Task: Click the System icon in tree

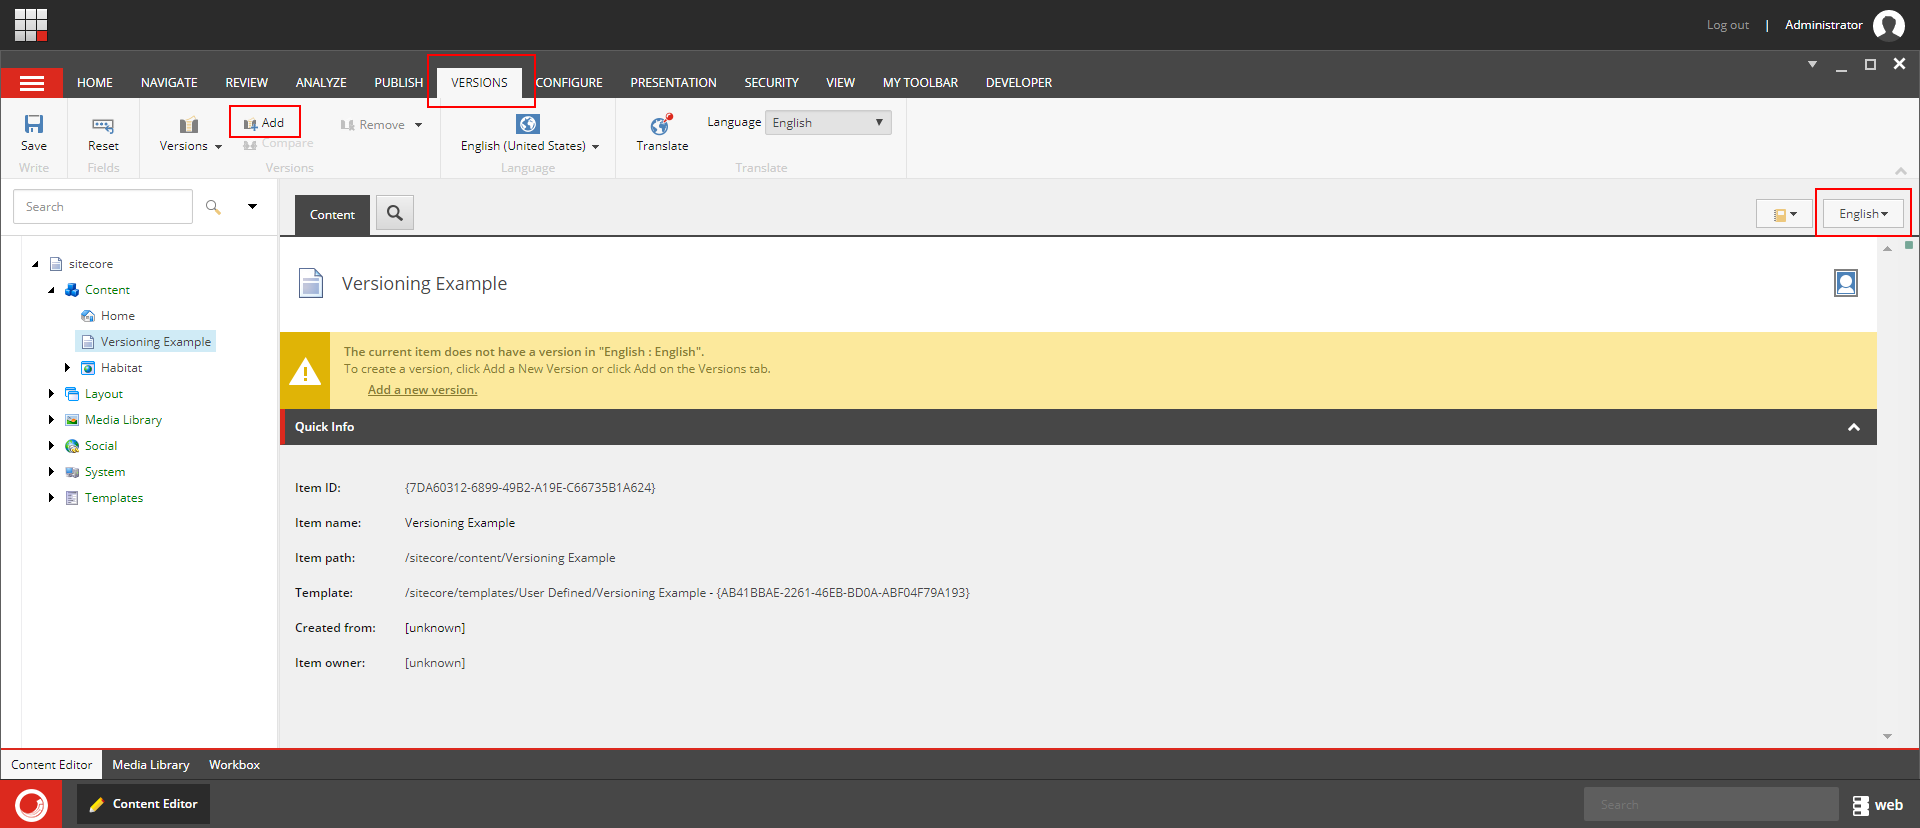Action: point(72,472)
